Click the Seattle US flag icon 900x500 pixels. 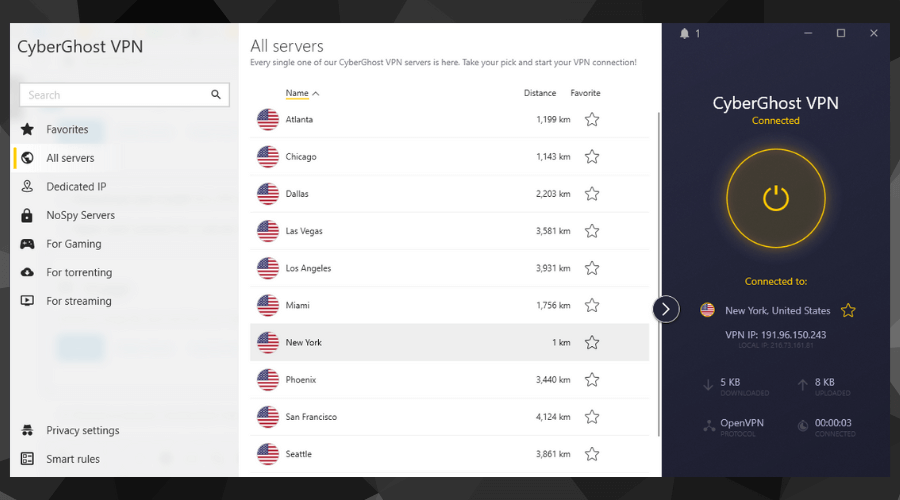[268, 454]
